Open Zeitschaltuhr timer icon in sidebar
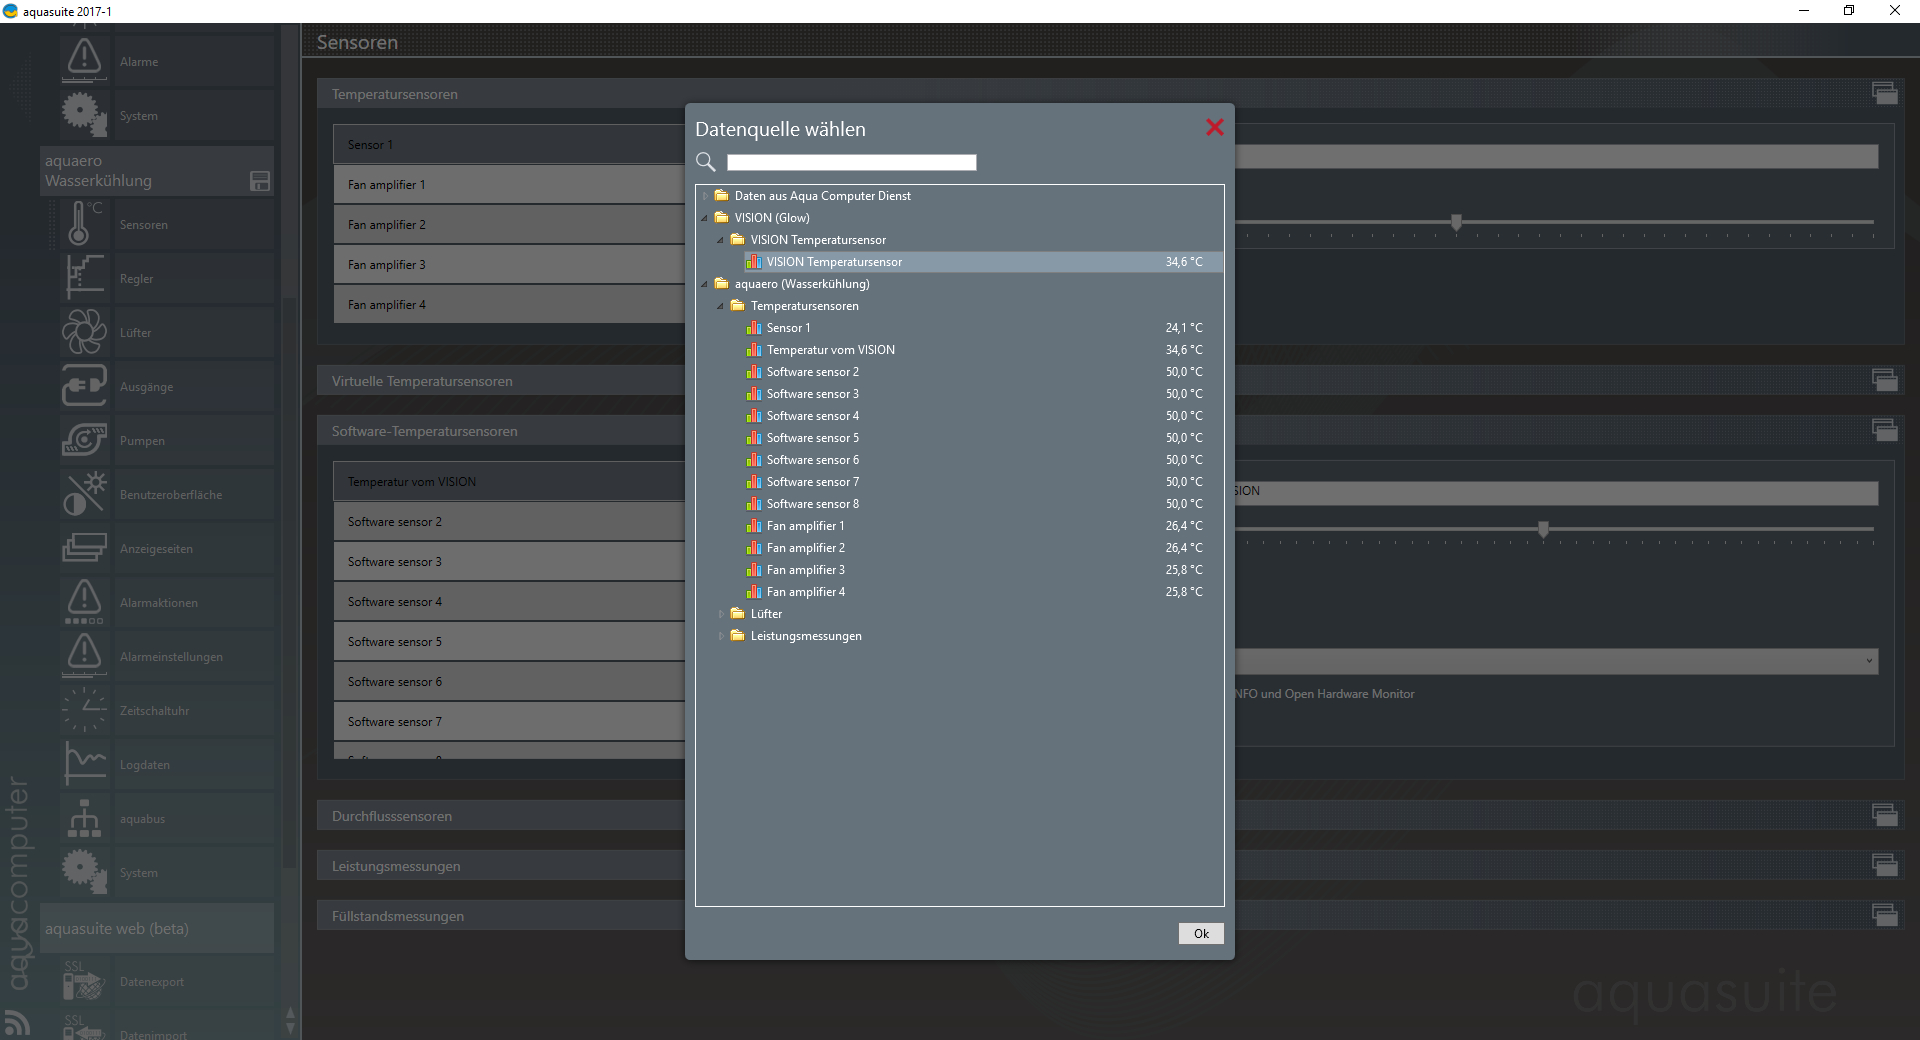The image size is (1920, 1040). pos(84,710)
